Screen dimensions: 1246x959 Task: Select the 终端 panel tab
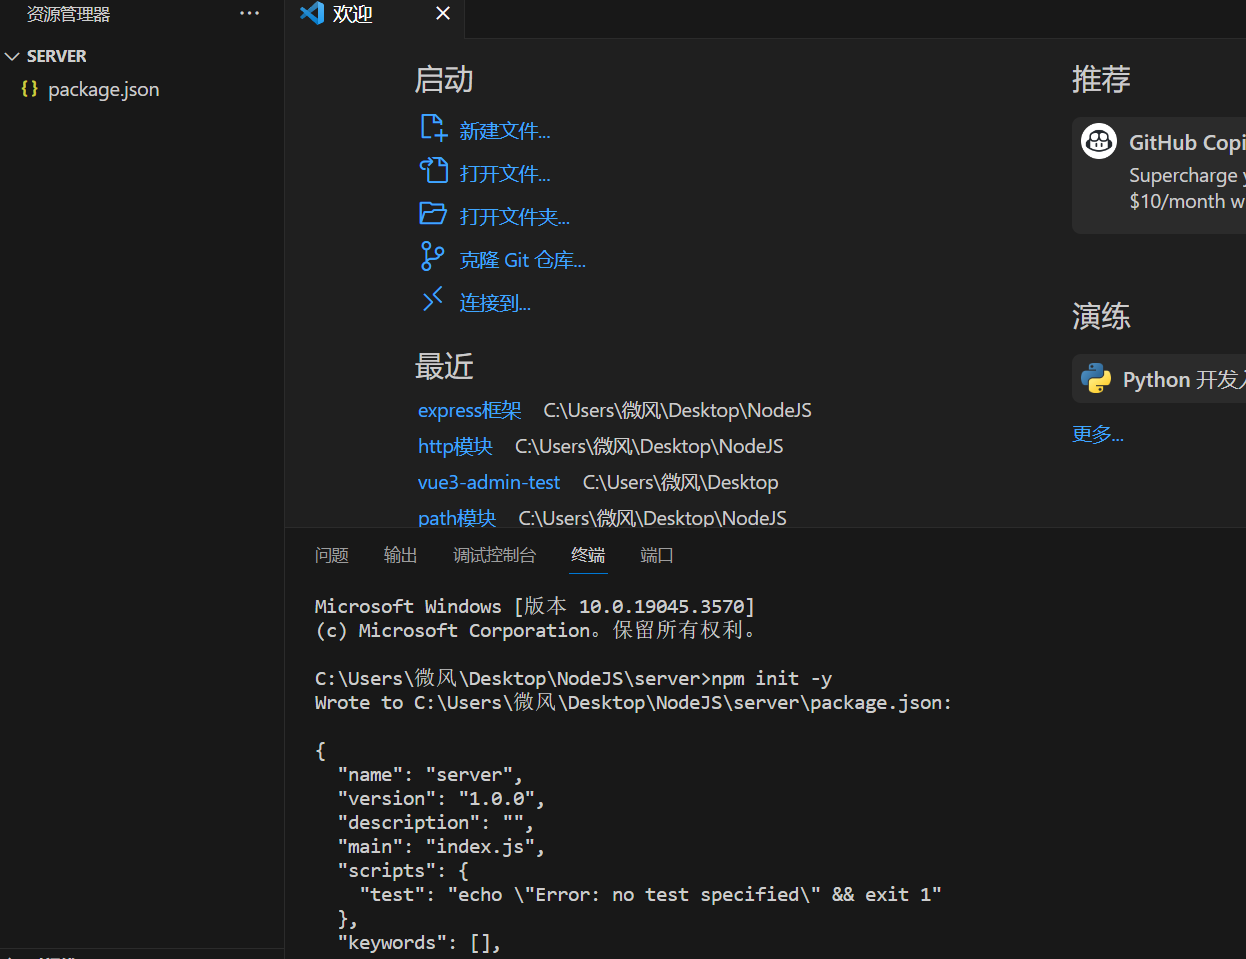tap(588, 555)
